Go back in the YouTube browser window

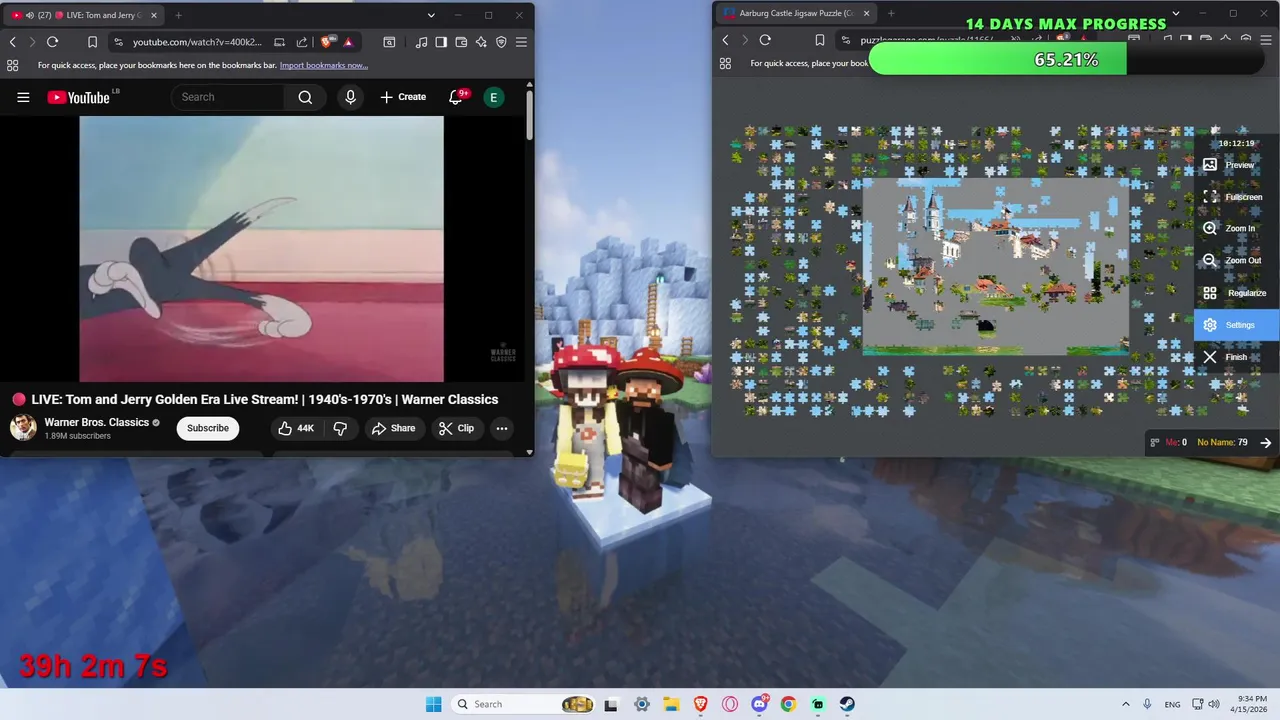pos(13,42)
